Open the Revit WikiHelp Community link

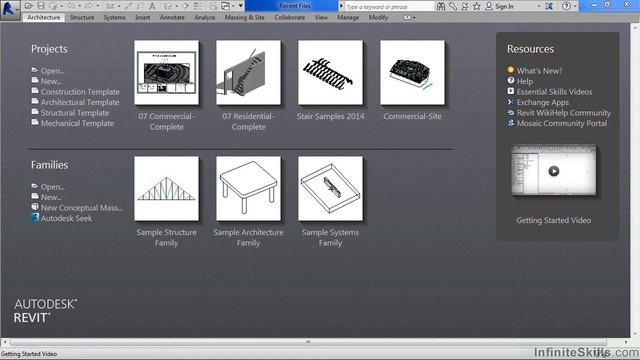pyautogui.click(x=564, y=113)
